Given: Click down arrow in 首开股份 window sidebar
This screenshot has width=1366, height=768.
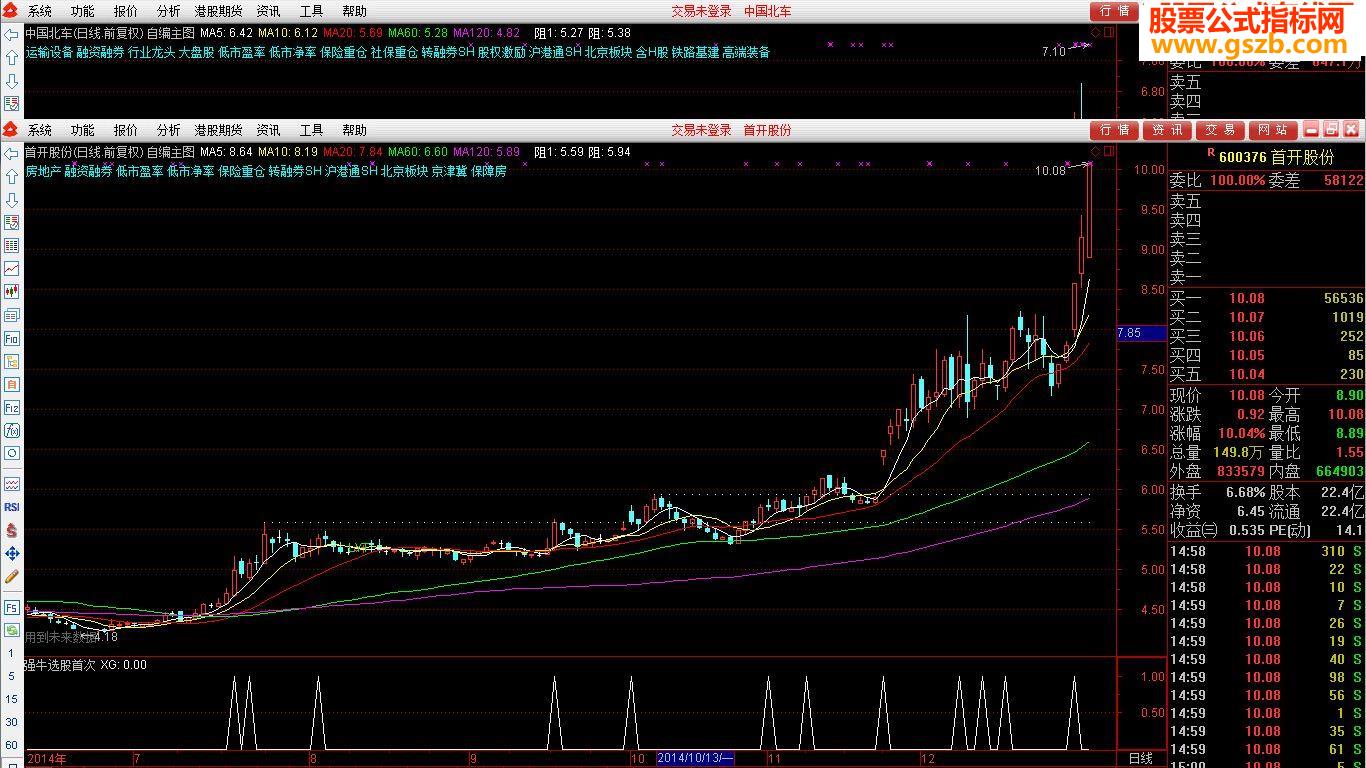Looking at the screenshot, I should 11,199.
